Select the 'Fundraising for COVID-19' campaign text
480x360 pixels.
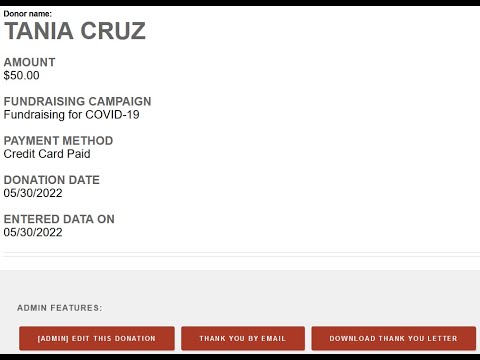[x=71, y=115]
